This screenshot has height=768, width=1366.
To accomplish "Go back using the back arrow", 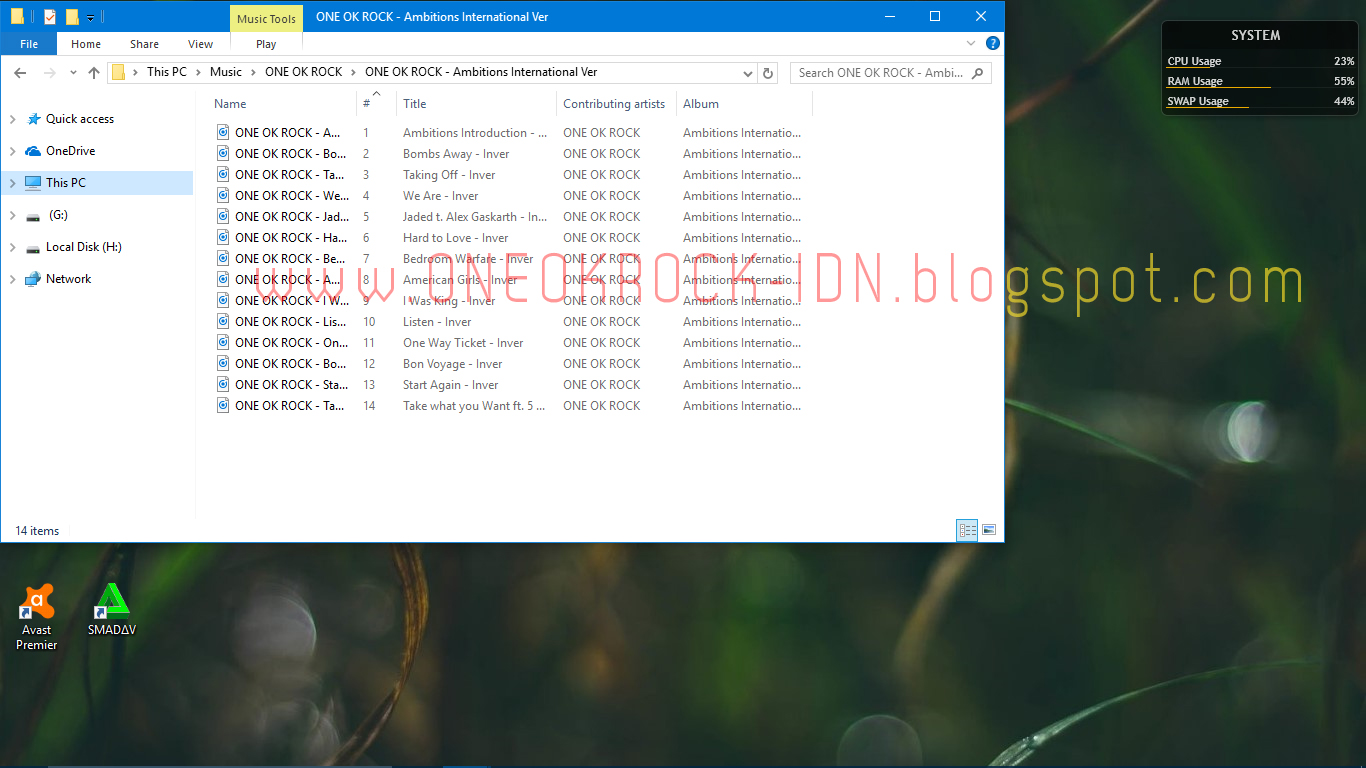I will click(20, 73).
